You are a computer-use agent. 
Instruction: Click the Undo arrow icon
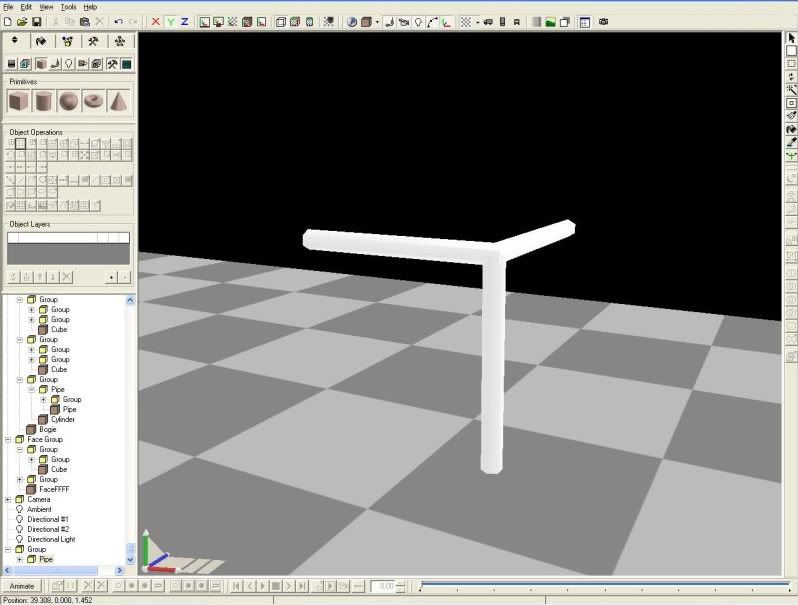tap(119, 21)
